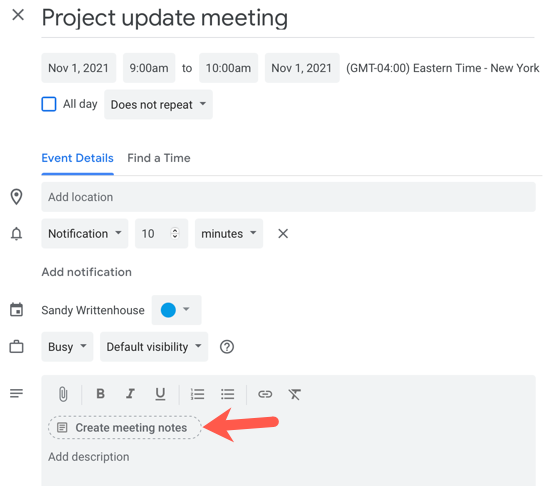Insert a link with the chain icon
546x486 pixels.
click(265, 394)
